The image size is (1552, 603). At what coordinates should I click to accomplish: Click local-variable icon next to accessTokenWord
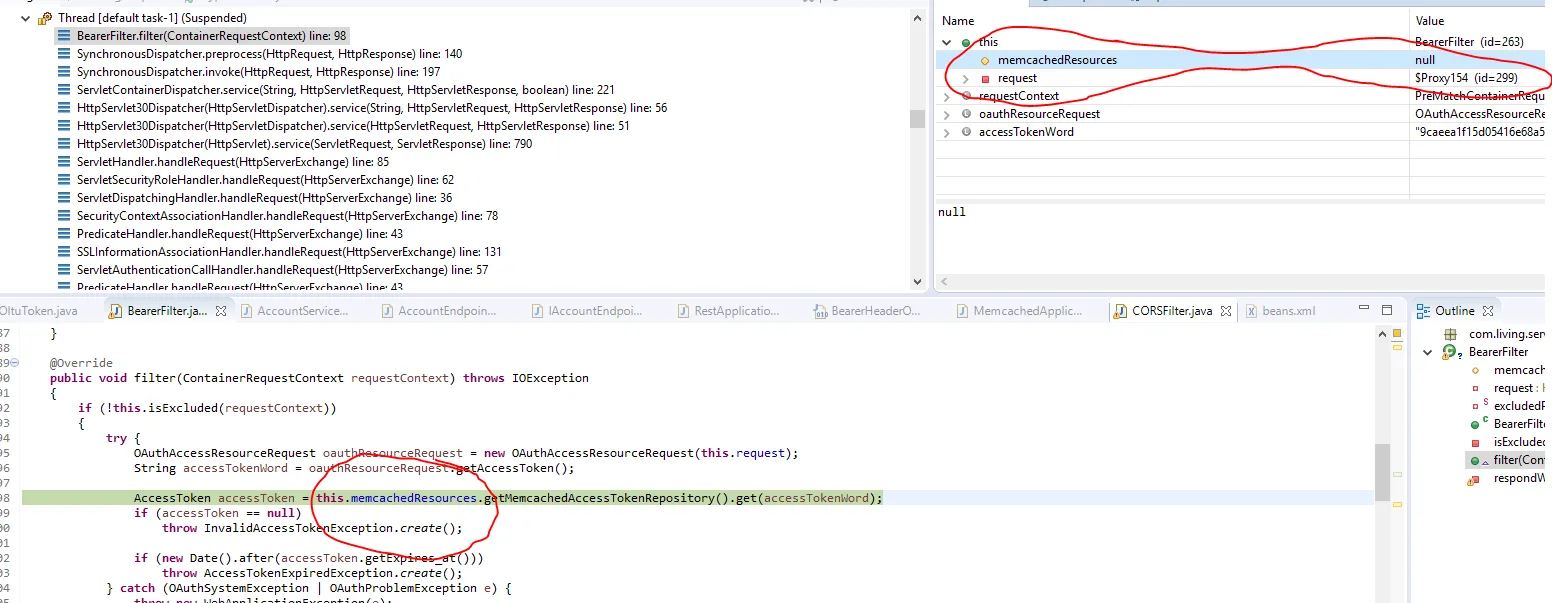click(966, 132)
